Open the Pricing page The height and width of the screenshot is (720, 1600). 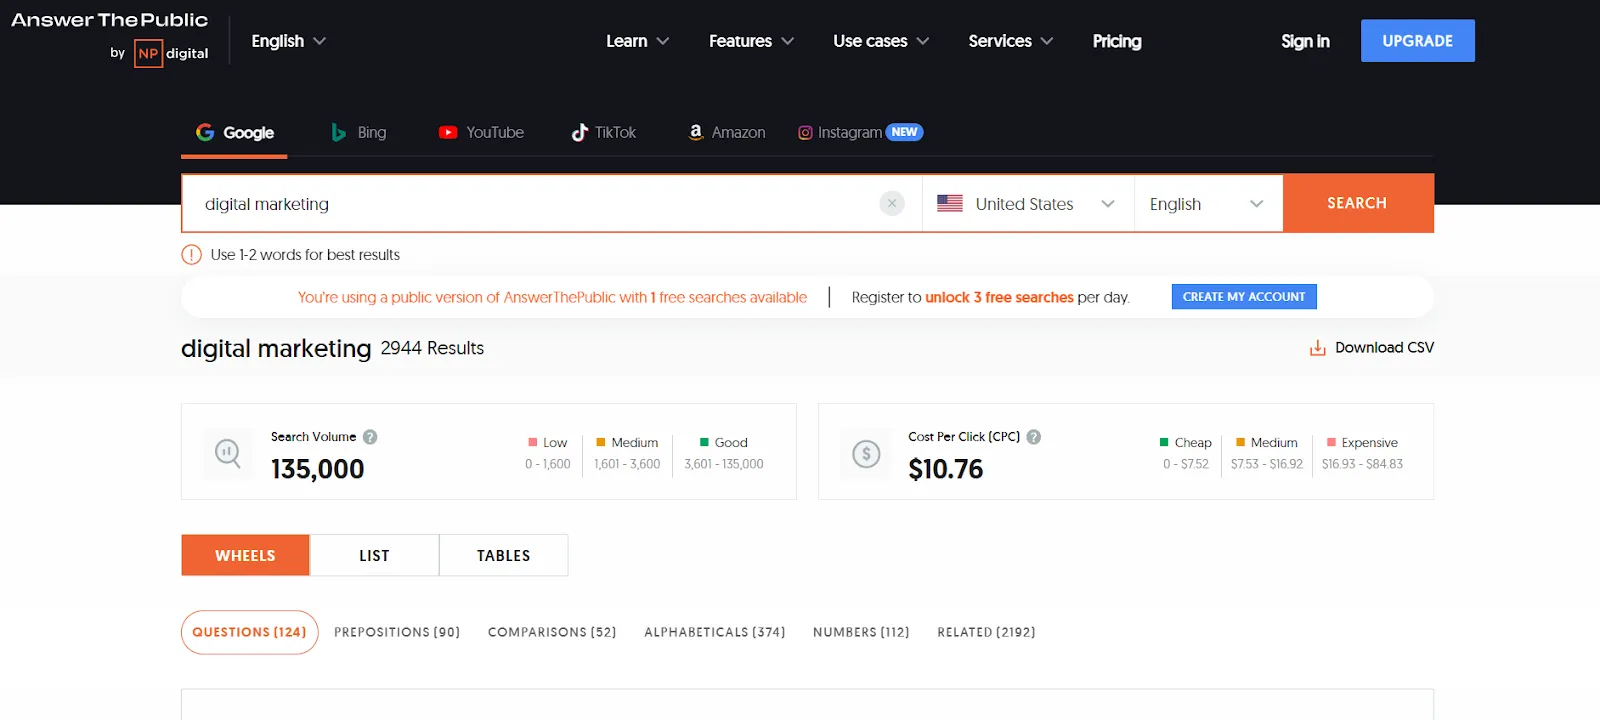click(x=1117, y=41)
